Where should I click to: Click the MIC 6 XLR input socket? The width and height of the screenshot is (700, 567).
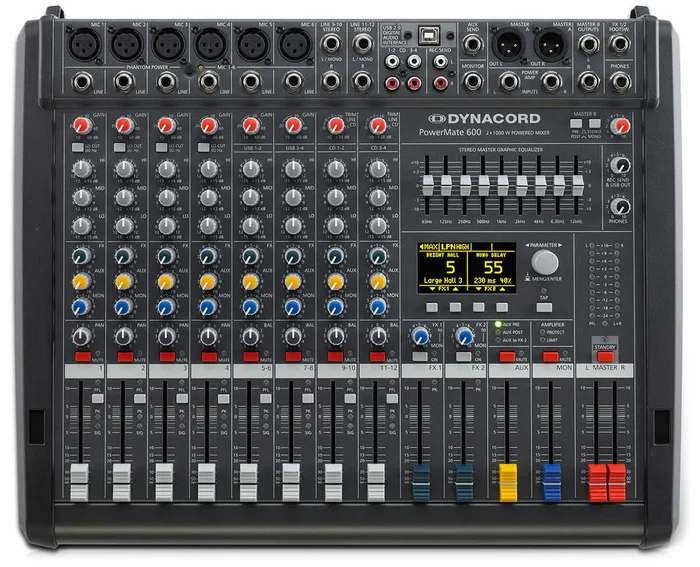(x=295, y=45)
